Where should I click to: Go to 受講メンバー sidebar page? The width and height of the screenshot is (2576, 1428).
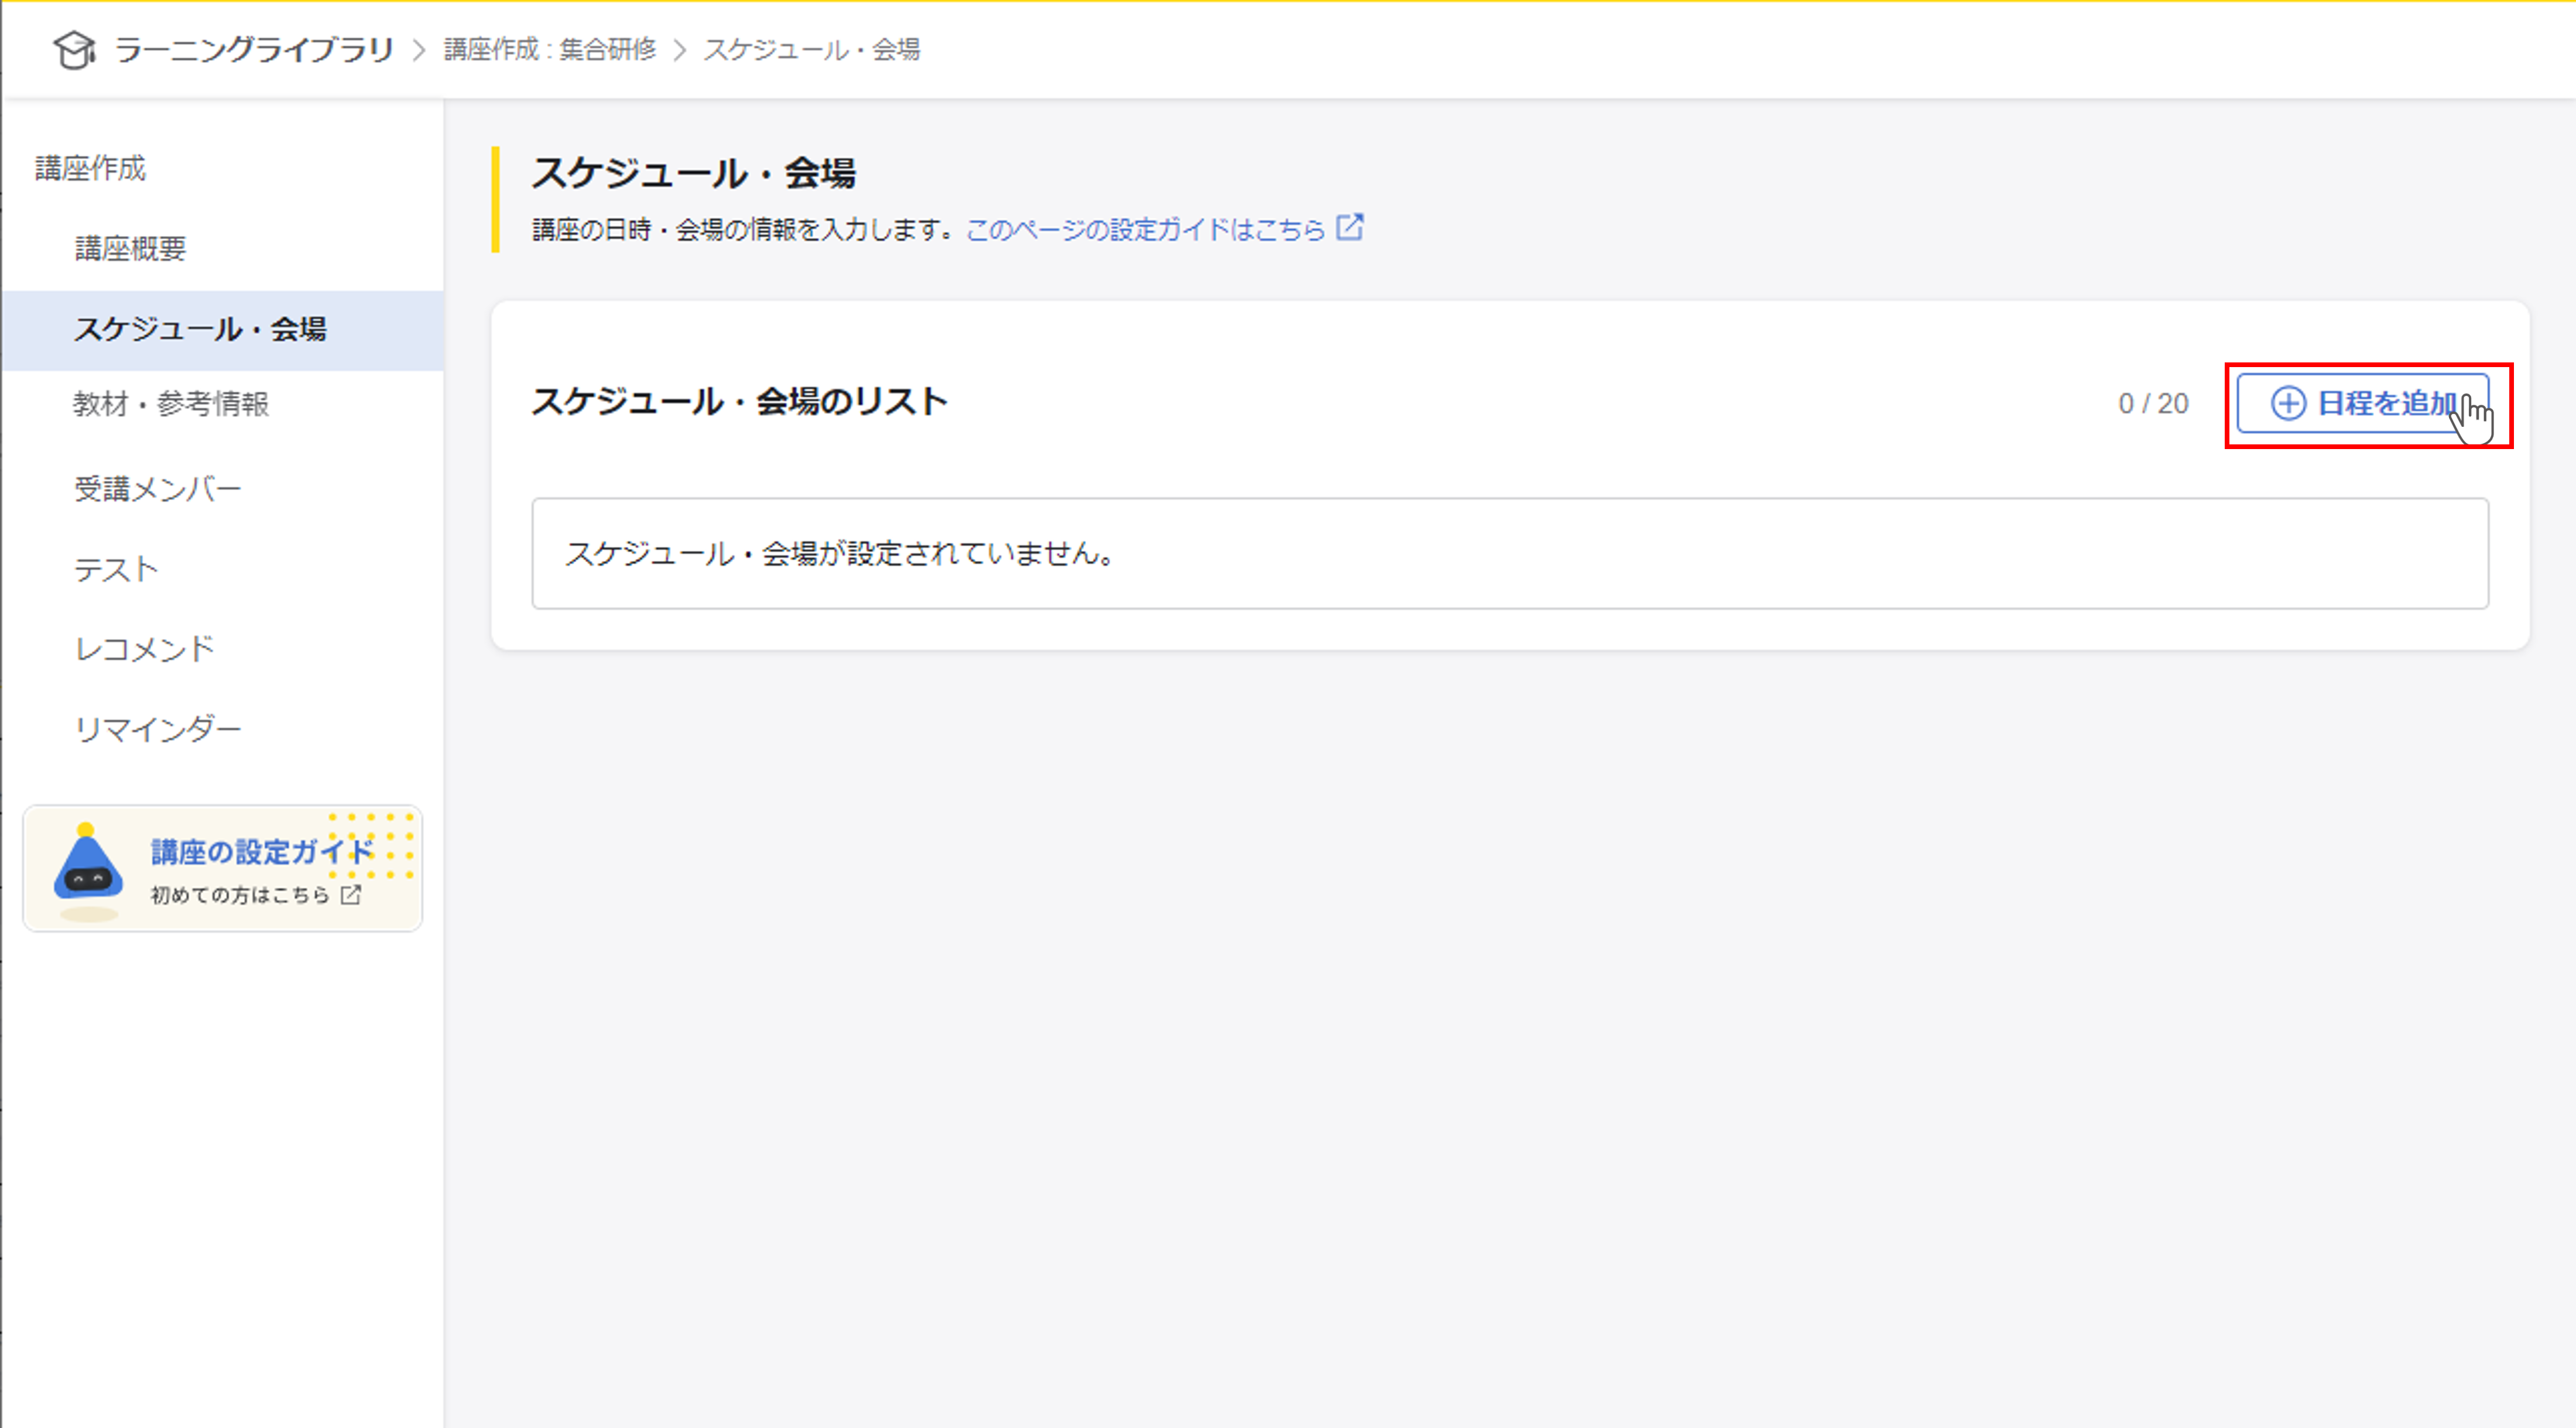[158, 489]
